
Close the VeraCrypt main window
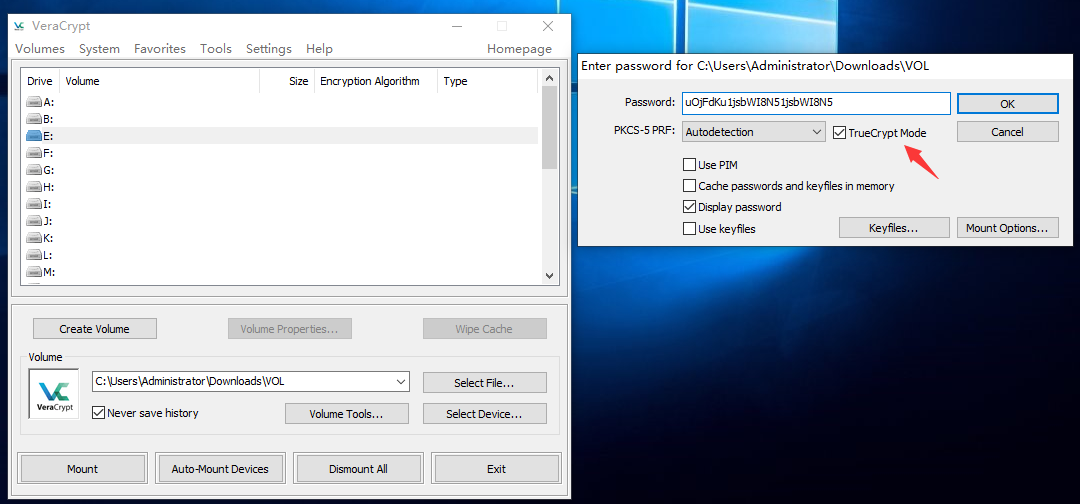[548, 26]
